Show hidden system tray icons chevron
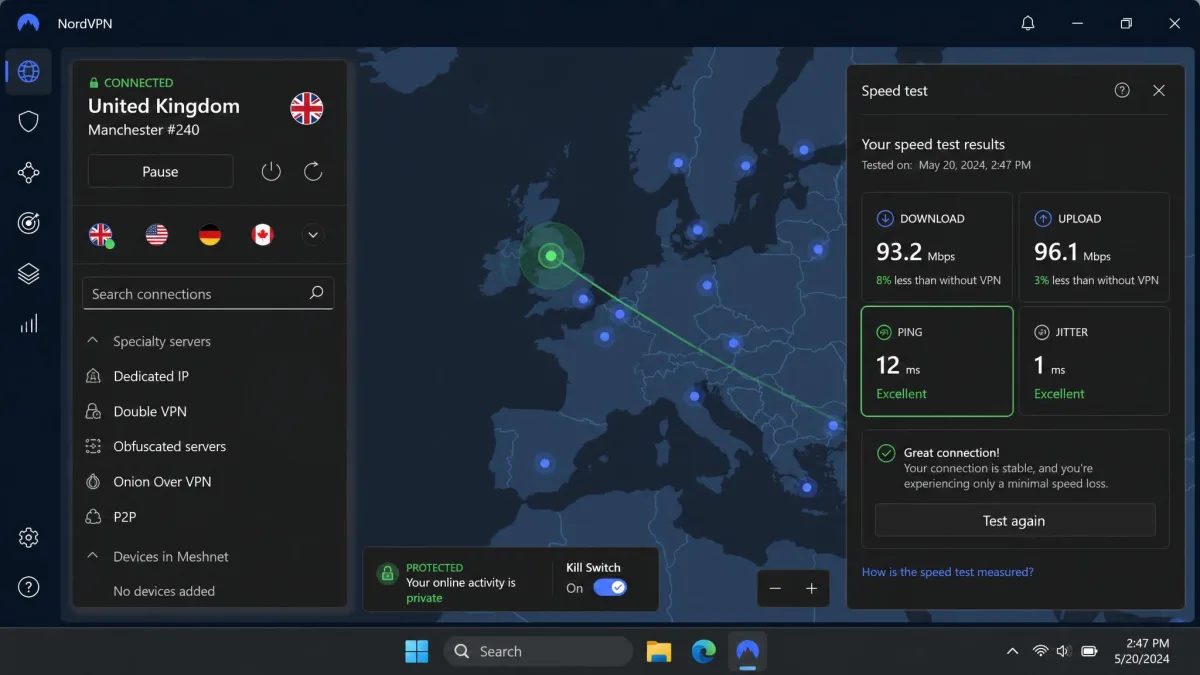The height and width of the screenshot is (675, 1200). 1012,651
